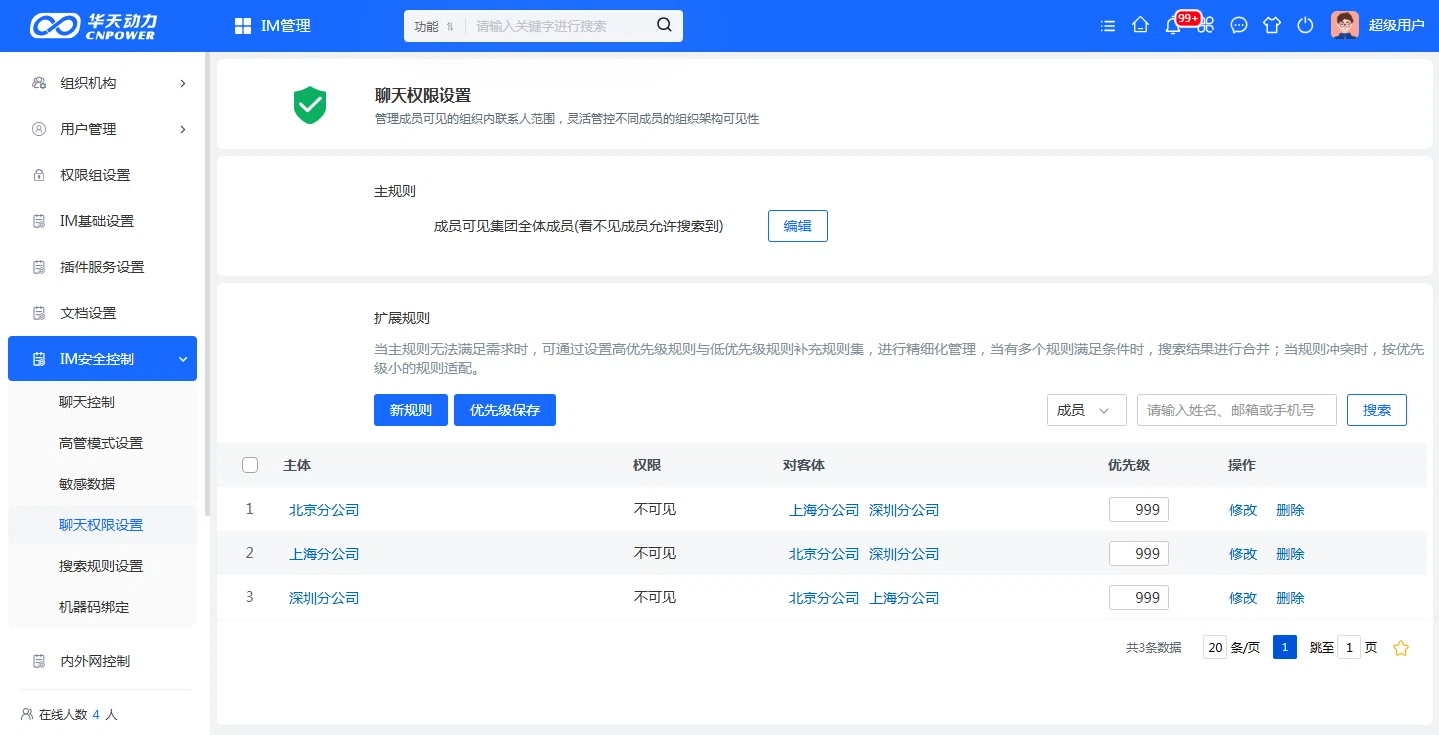The height and width of the screenshot is (735, 1439).
Task: Click the super user avatar picture
Action: tap(1345, 25)
